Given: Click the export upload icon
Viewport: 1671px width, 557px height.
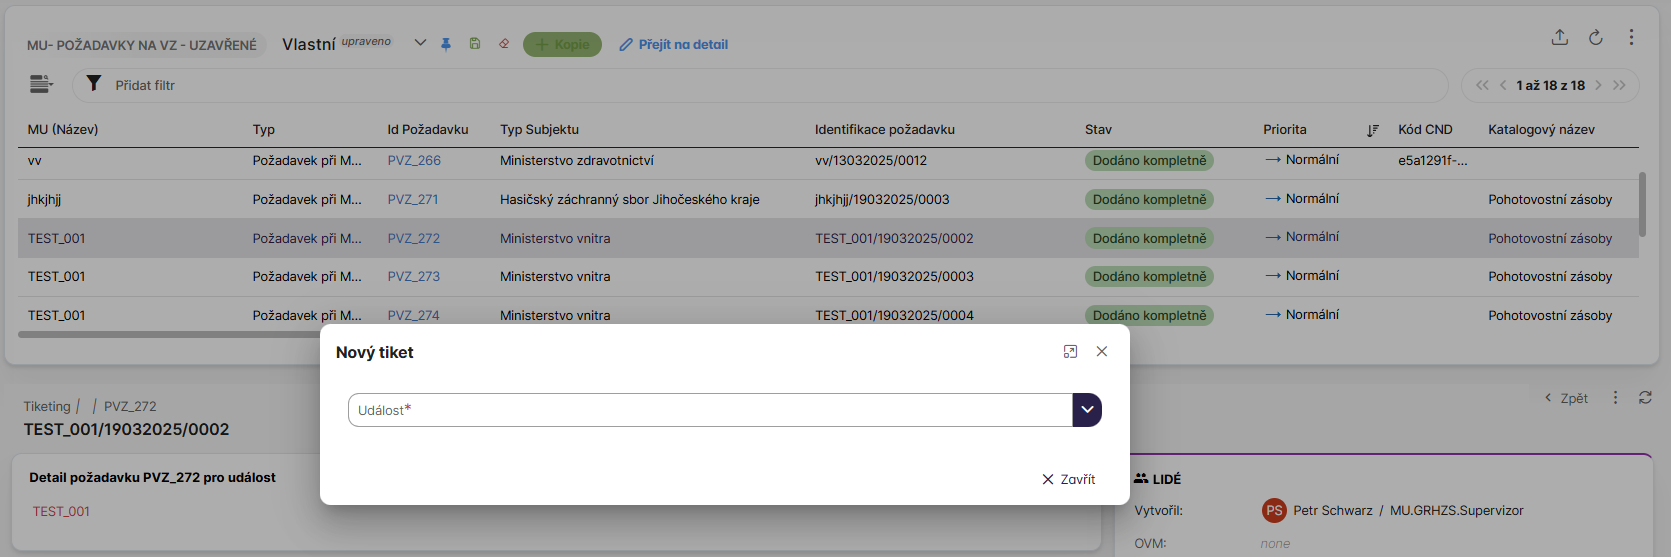Looking at the screenshot, I should coord(1559,37).
